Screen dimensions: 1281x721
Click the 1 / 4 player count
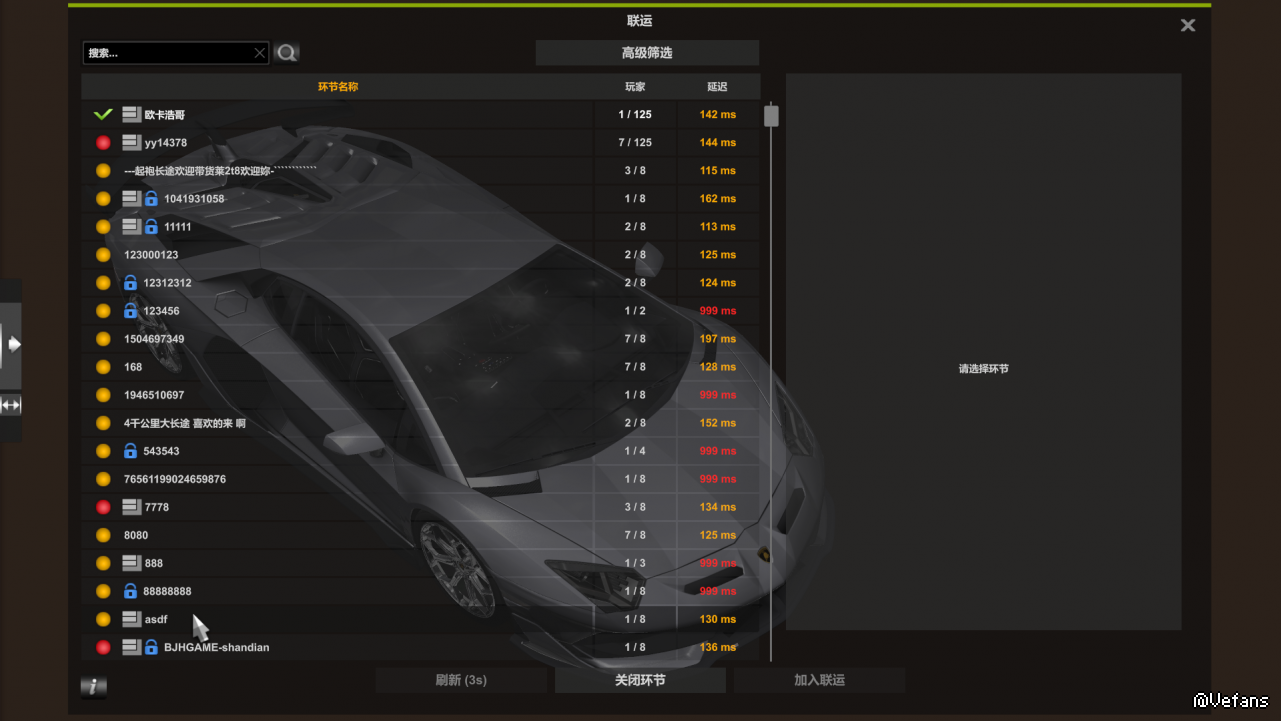[x=635, y=451]
